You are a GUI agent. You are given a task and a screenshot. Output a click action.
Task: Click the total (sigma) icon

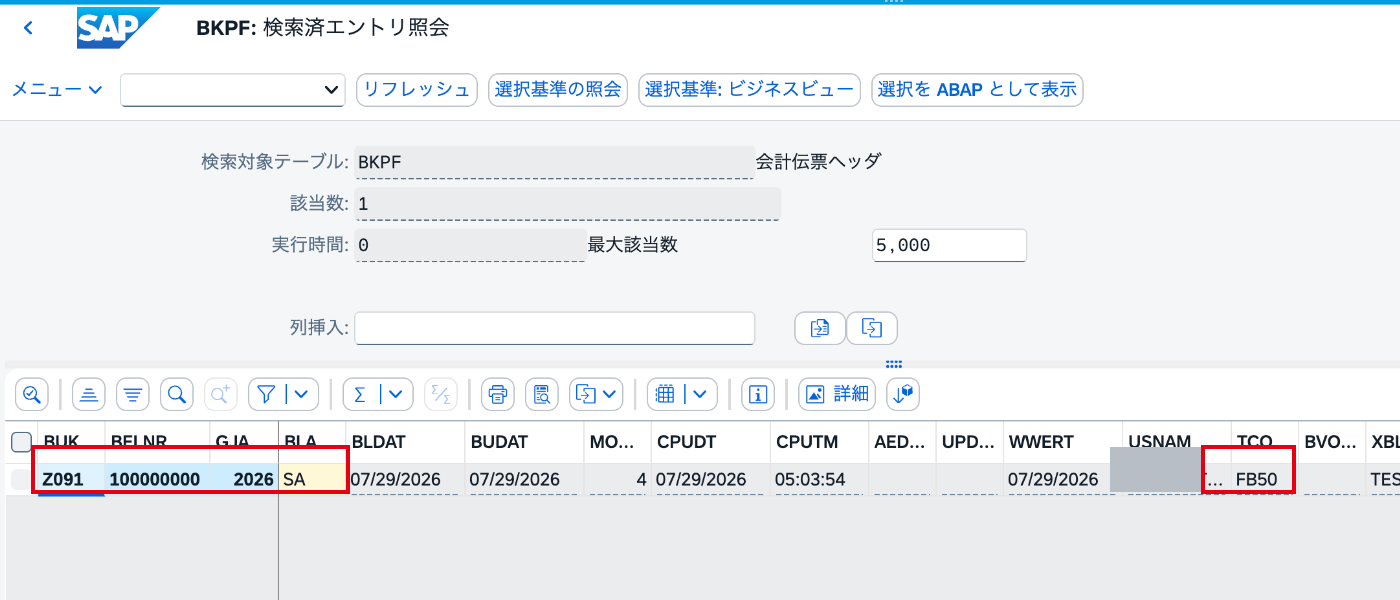pyautogui.click(x=360, y=394)
